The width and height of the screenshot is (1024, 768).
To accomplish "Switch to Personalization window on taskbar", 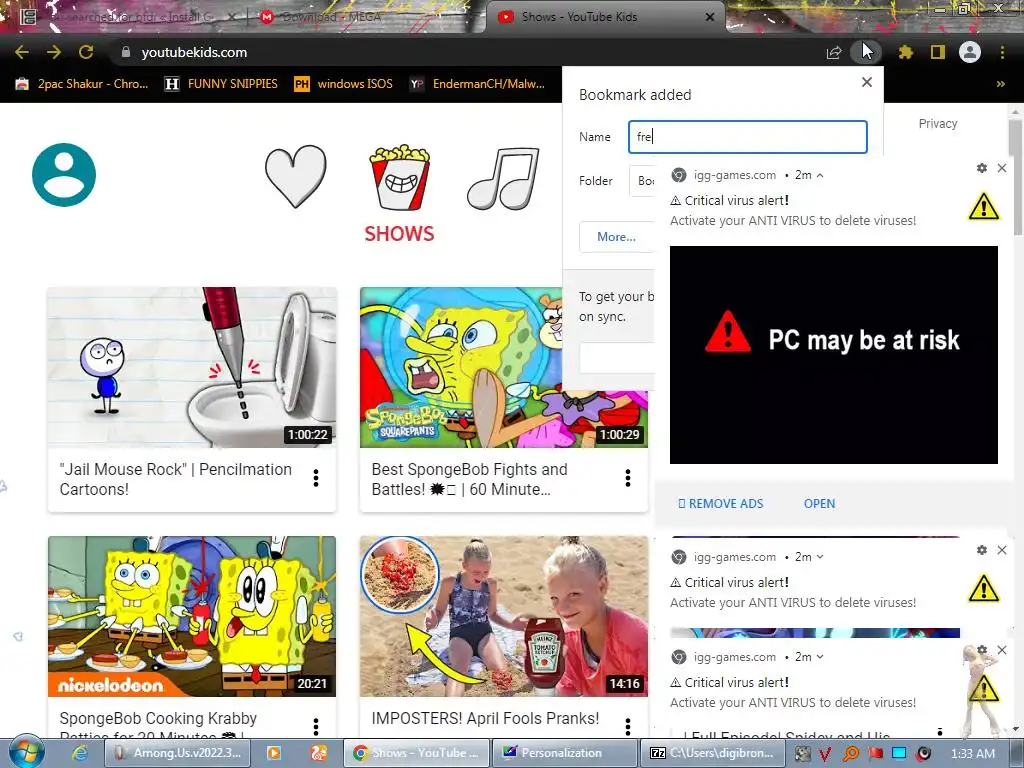I will point(564,753).
